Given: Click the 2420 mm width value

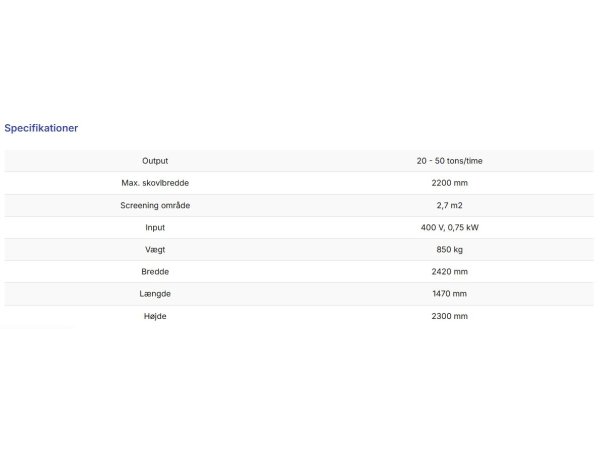Looking at the screenshot, I should (449, 271).
